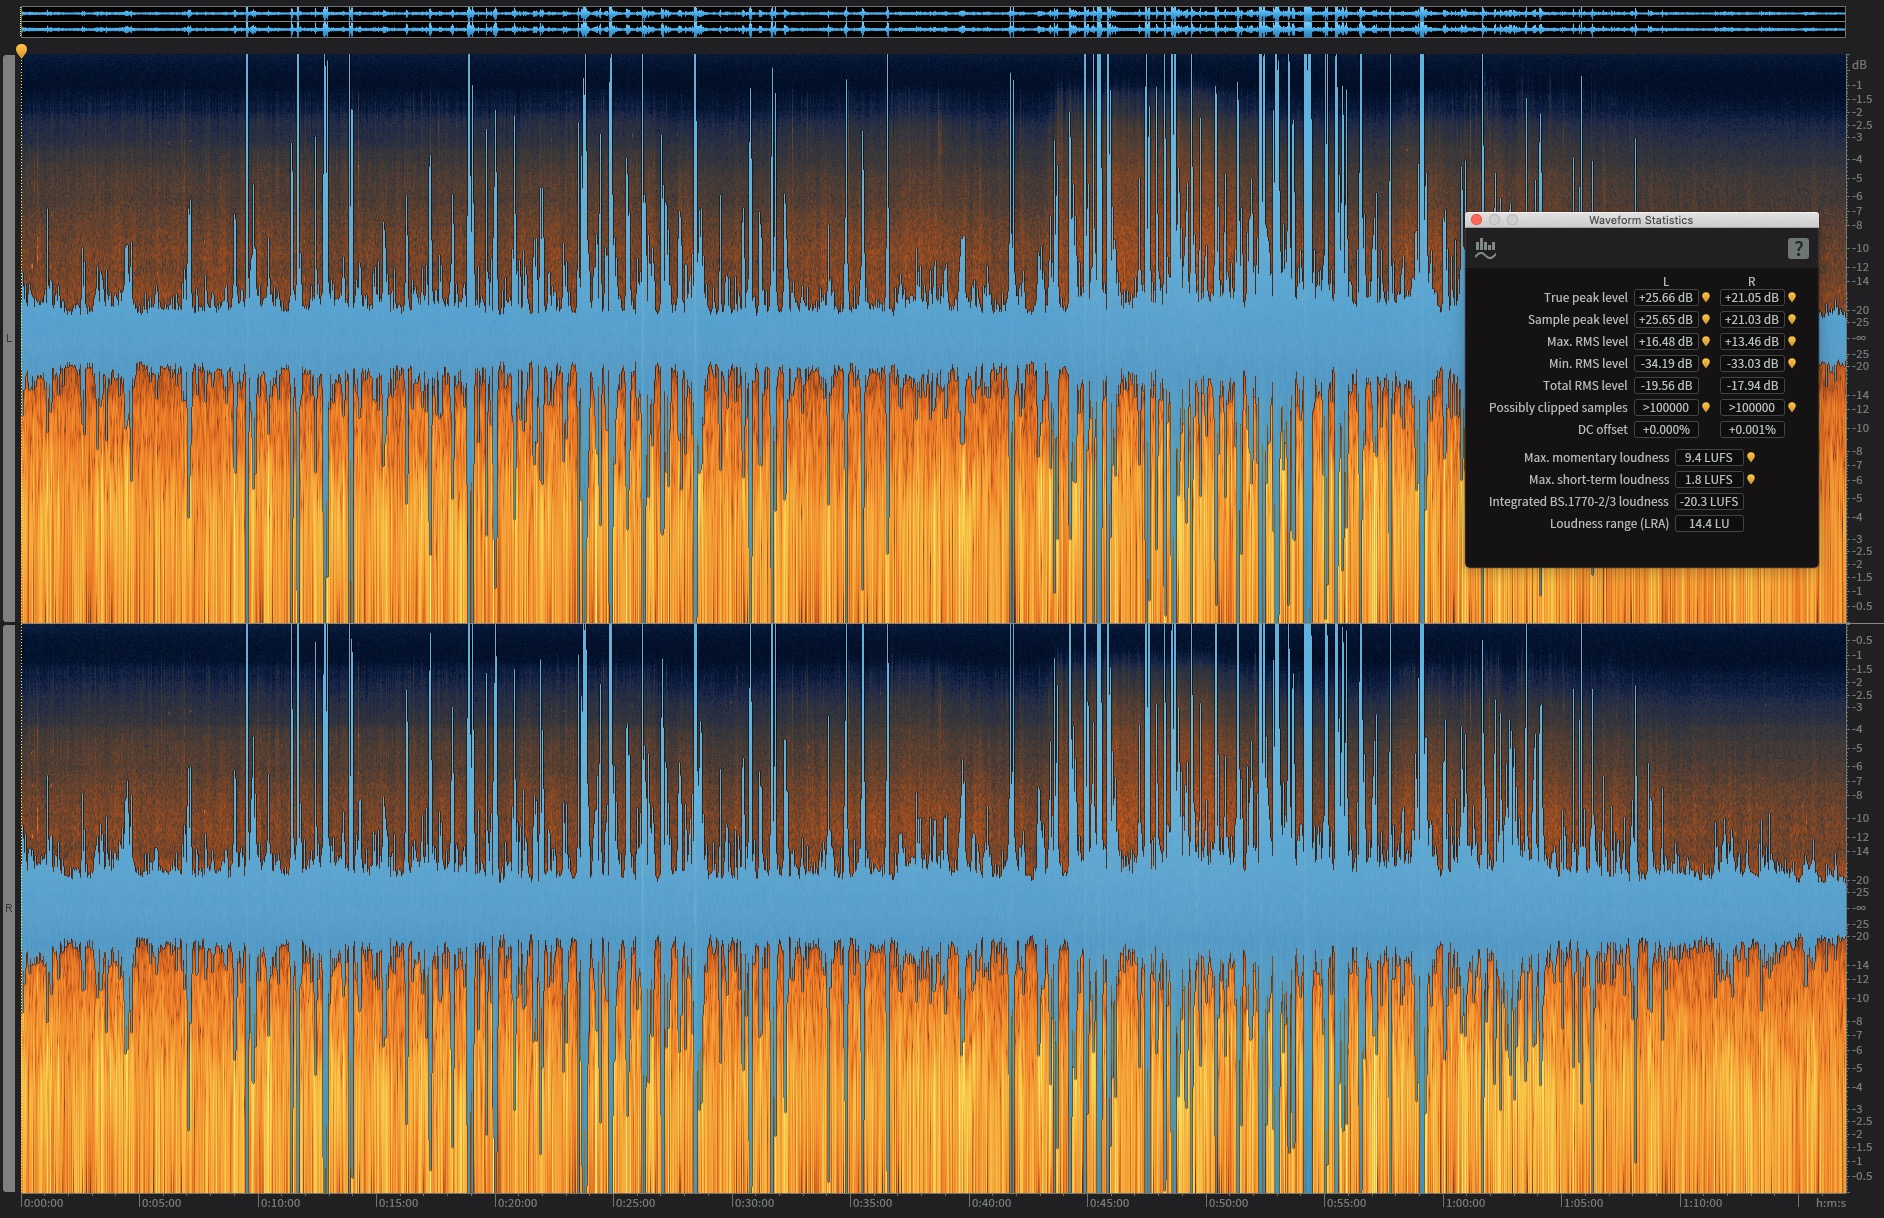Click the Loudness range (LRA) label
This screenshot has width=1884, height=1218.
1609,523
